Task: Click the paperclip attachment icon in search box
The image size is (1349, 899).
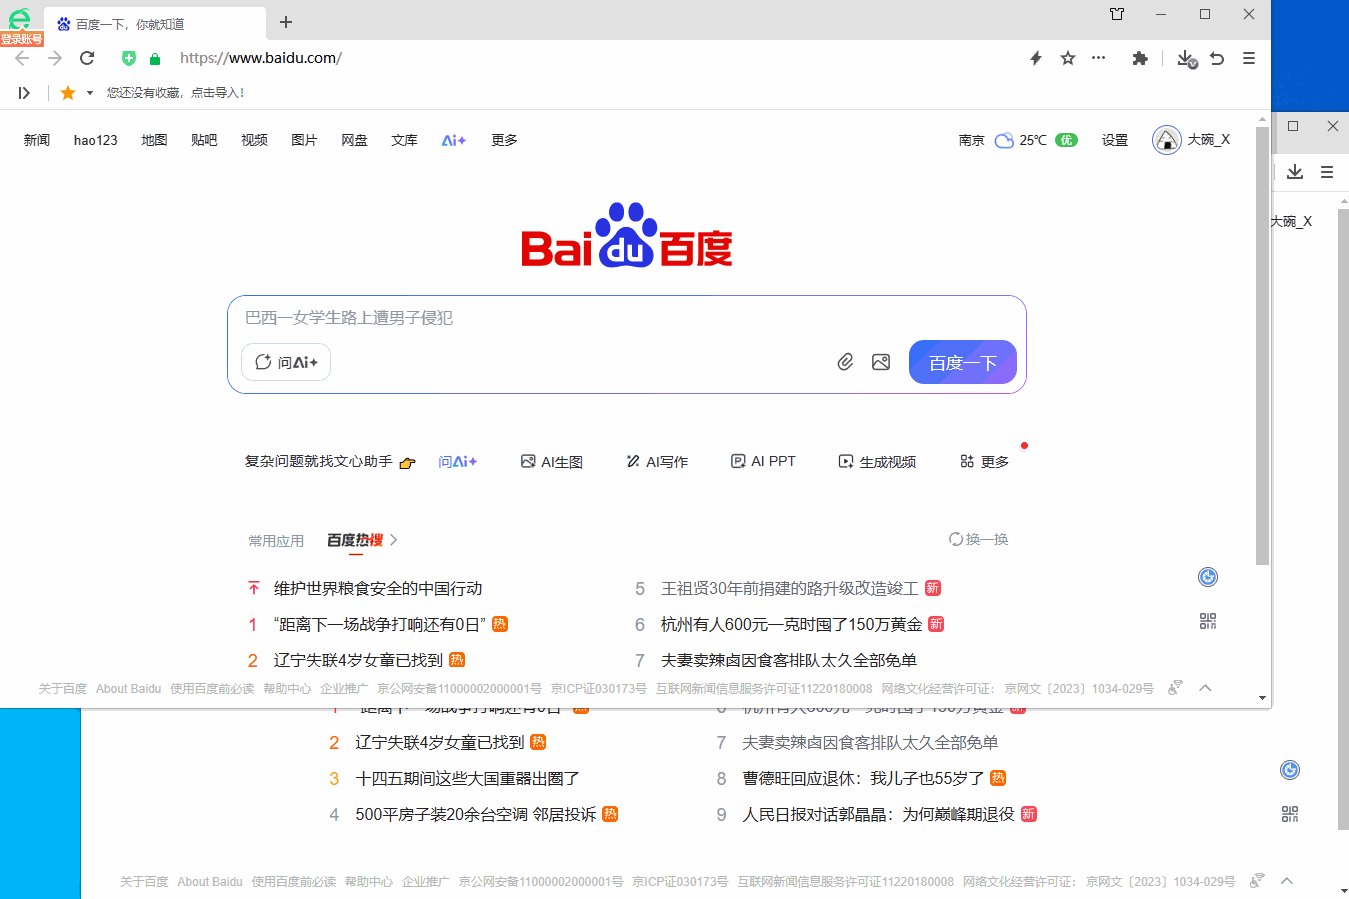Action: 845,361
